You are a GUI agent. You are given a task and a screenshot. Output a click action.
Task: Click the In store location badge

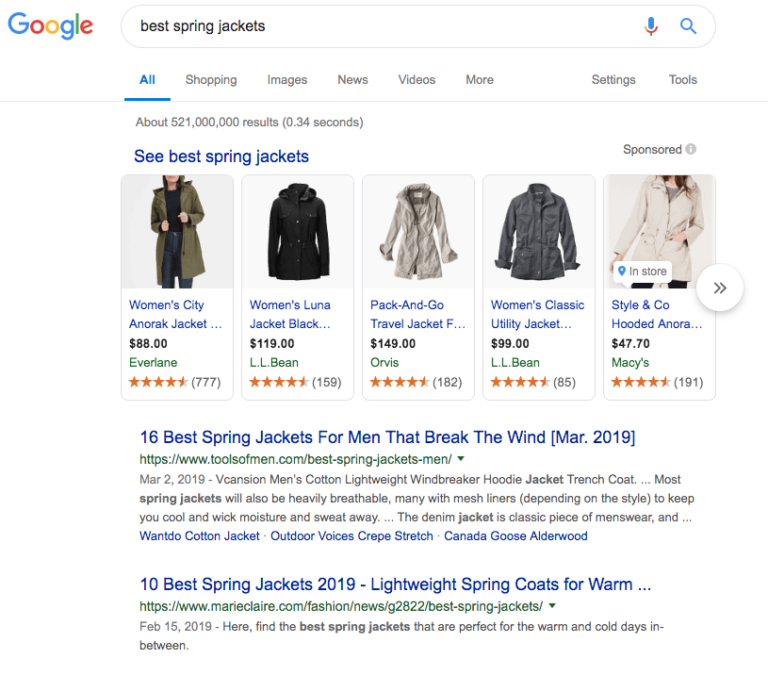[643, 271]
